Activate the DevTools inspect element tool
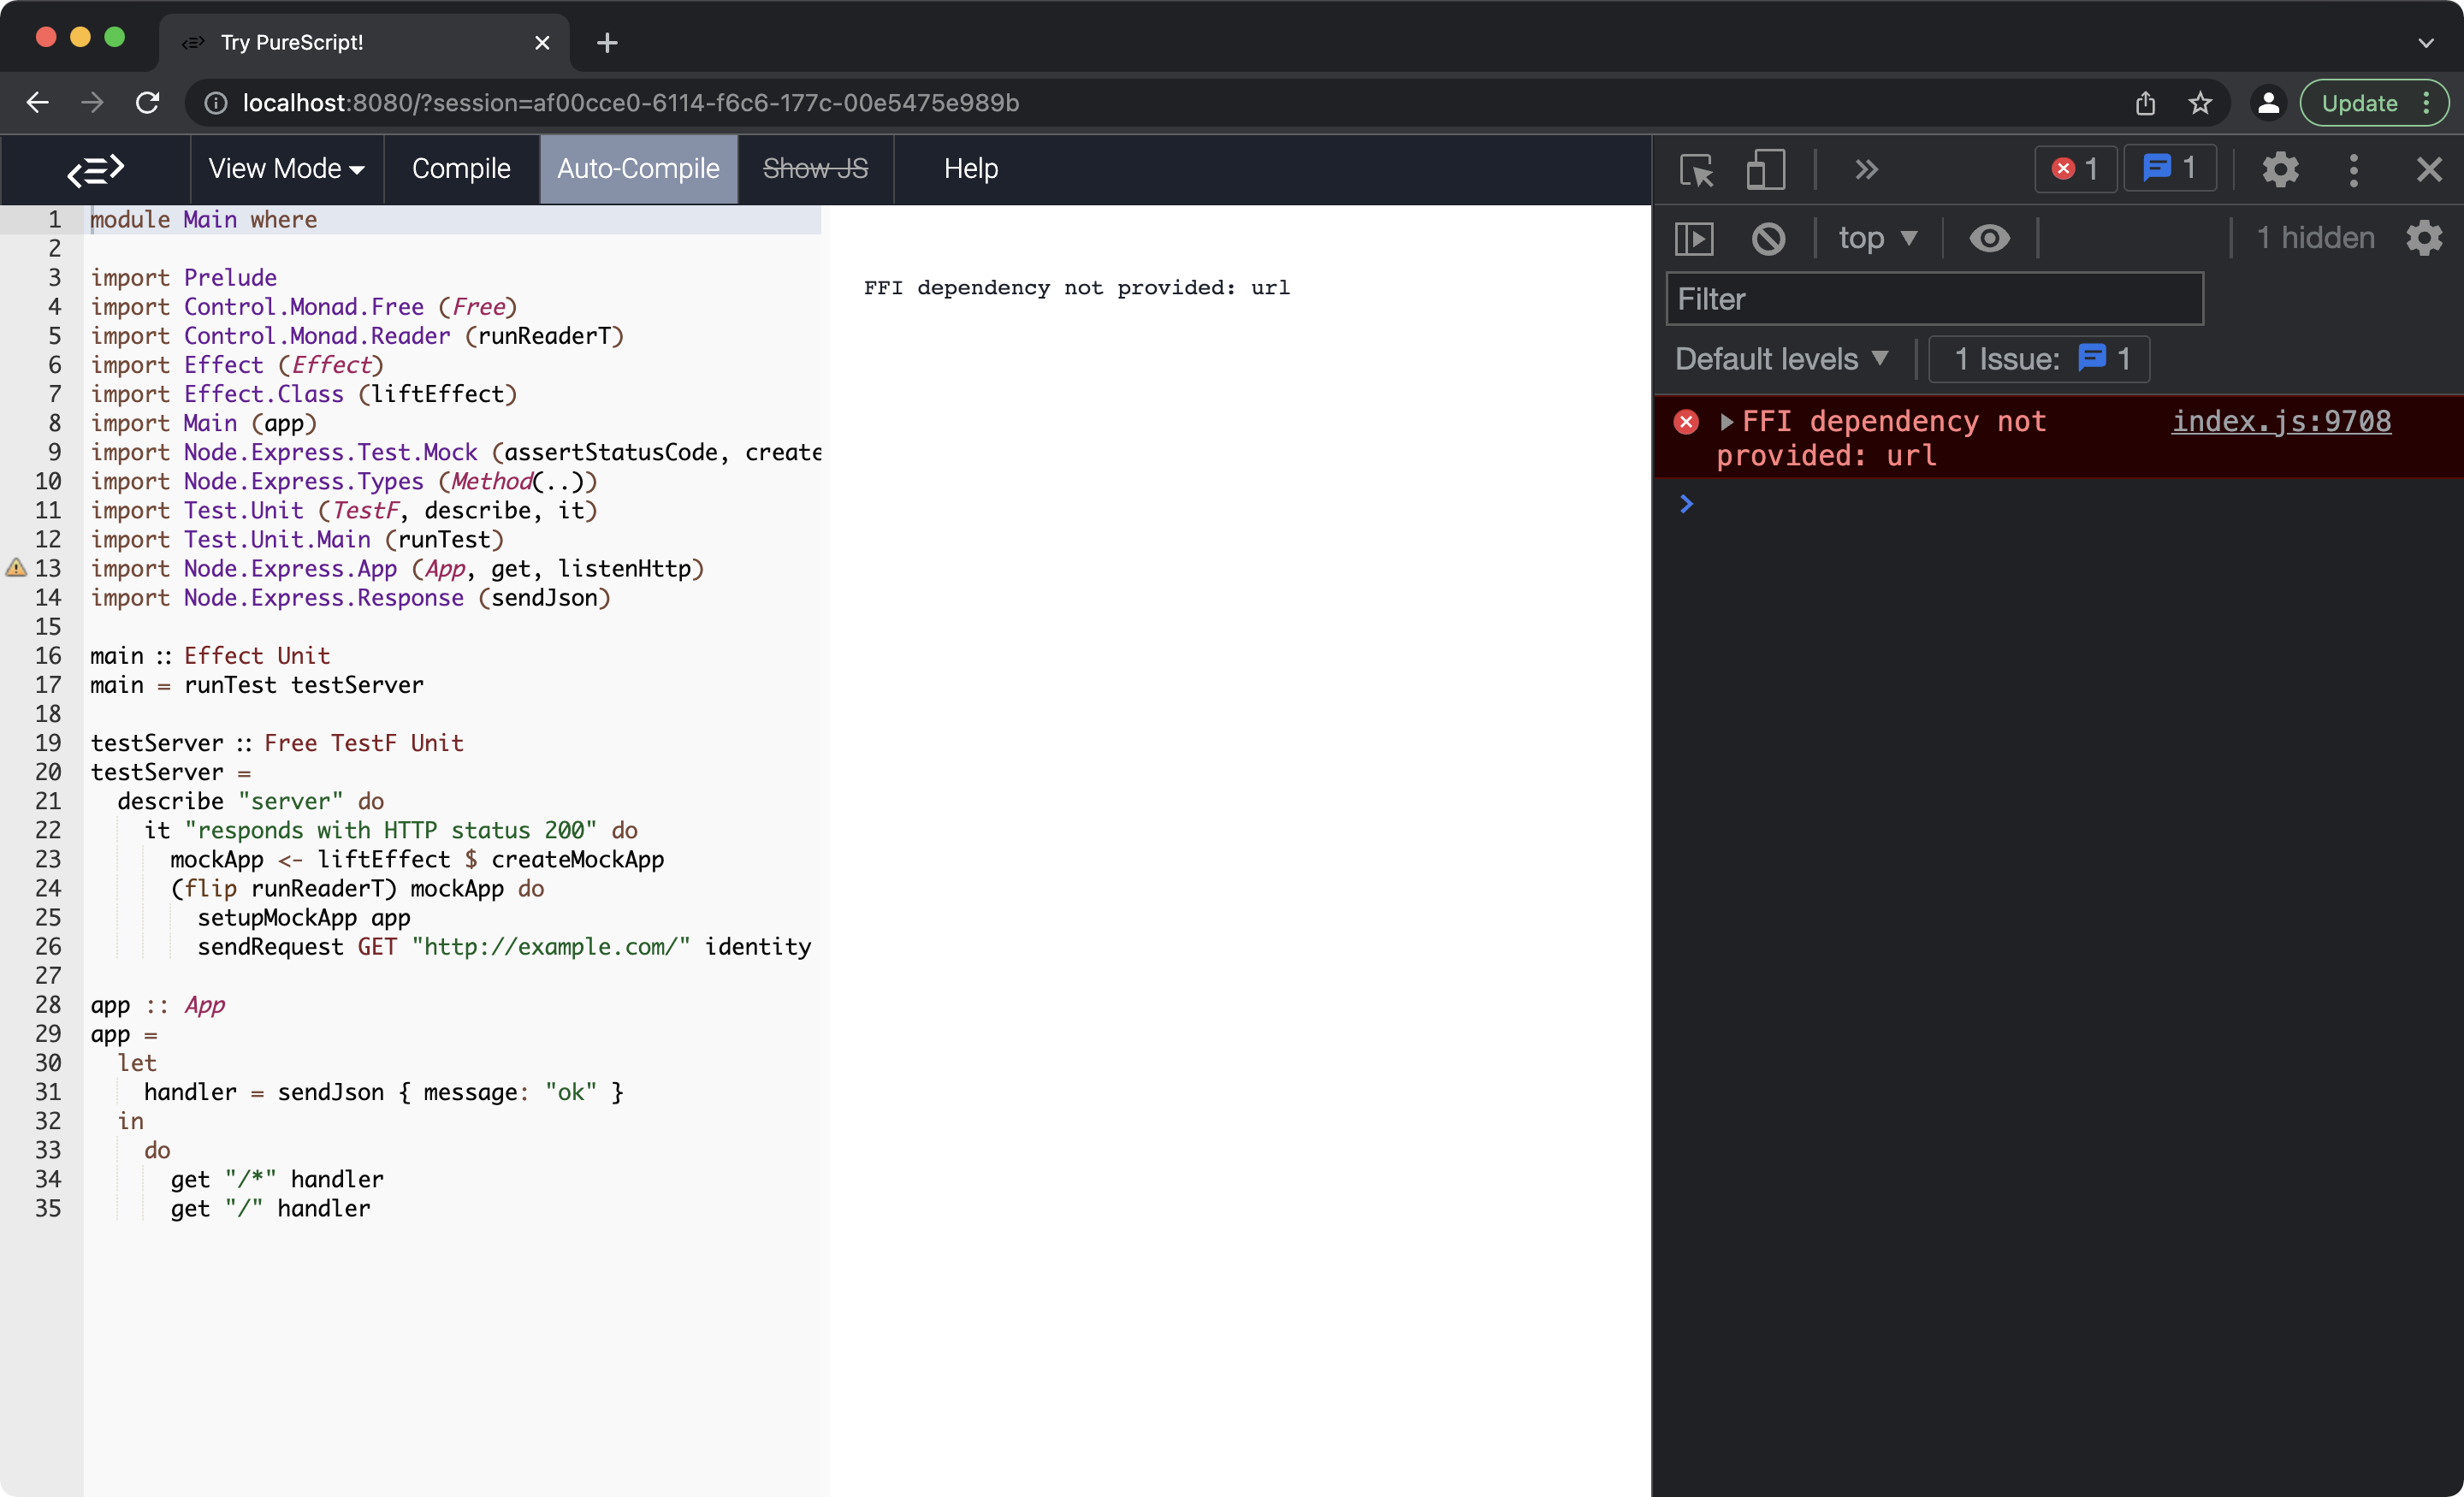The width and height of the screenshot is (2464, 1497). pyautogui.click(x=1697, y=170)
